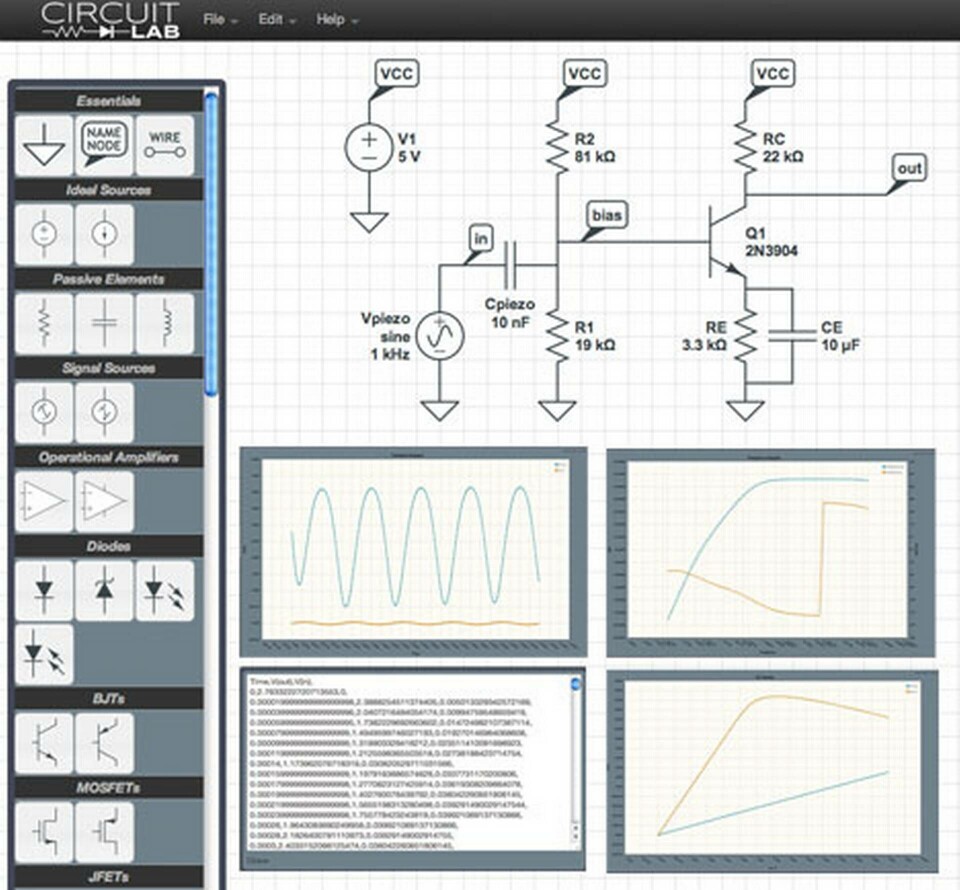The image size is (960, 890).
Task: Click inside the CSV data text box
Action: (409, 763)
